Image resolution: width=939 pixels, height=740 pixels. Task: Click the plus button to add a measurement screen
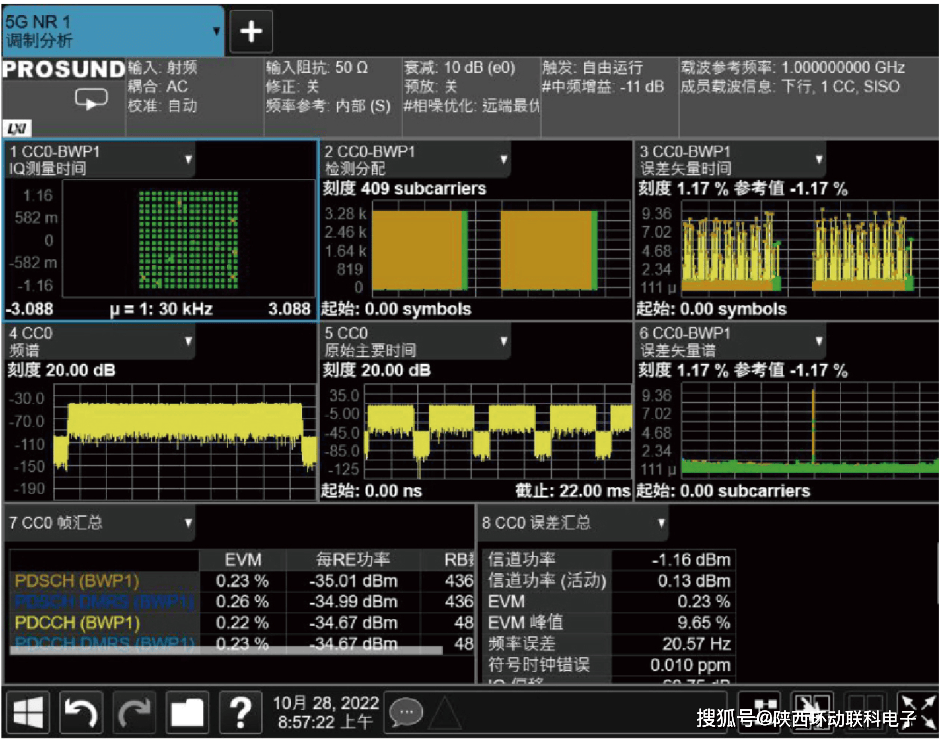click(251, 32)
